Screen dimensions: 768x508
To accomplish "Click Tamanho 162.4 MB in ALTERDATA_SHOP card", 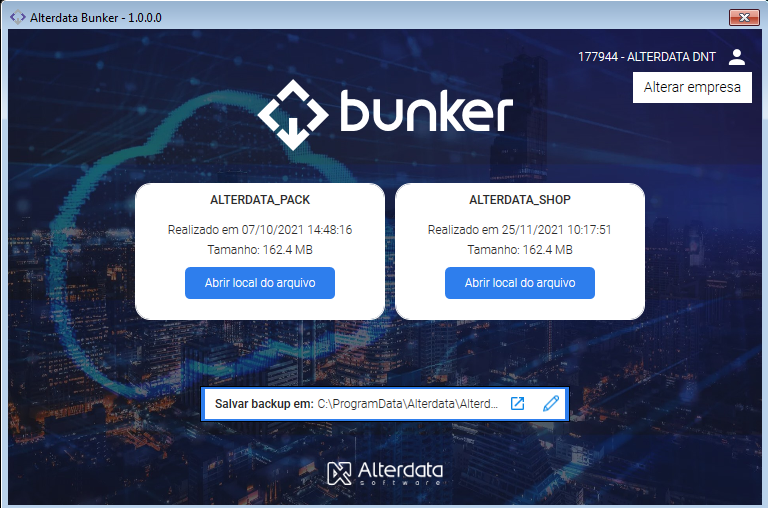I will click(x=520, y=250).
